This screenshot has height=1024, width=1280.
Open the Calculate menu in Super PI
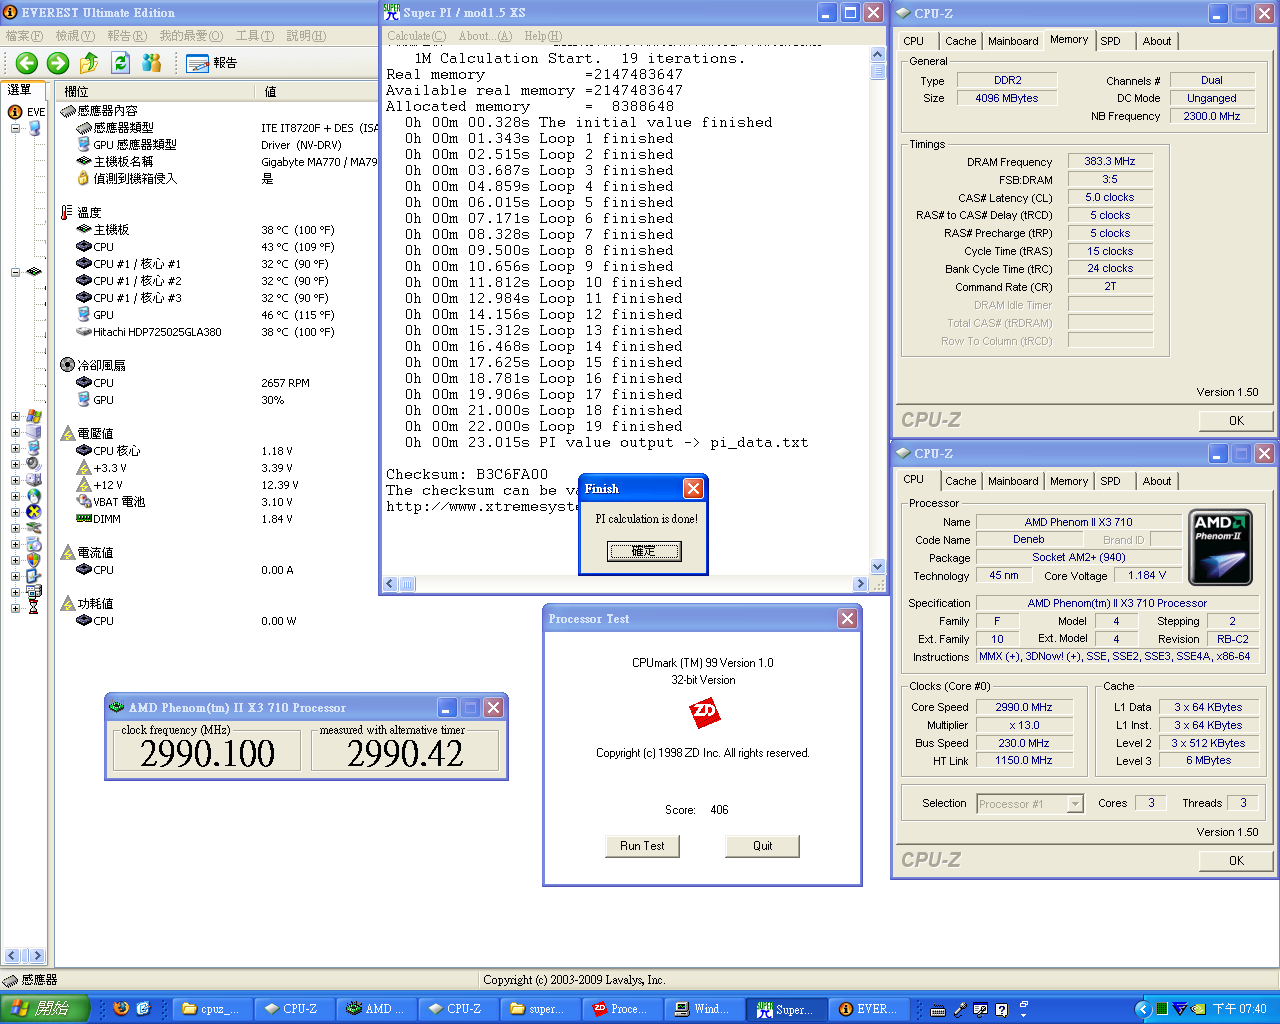pos(416,36)
